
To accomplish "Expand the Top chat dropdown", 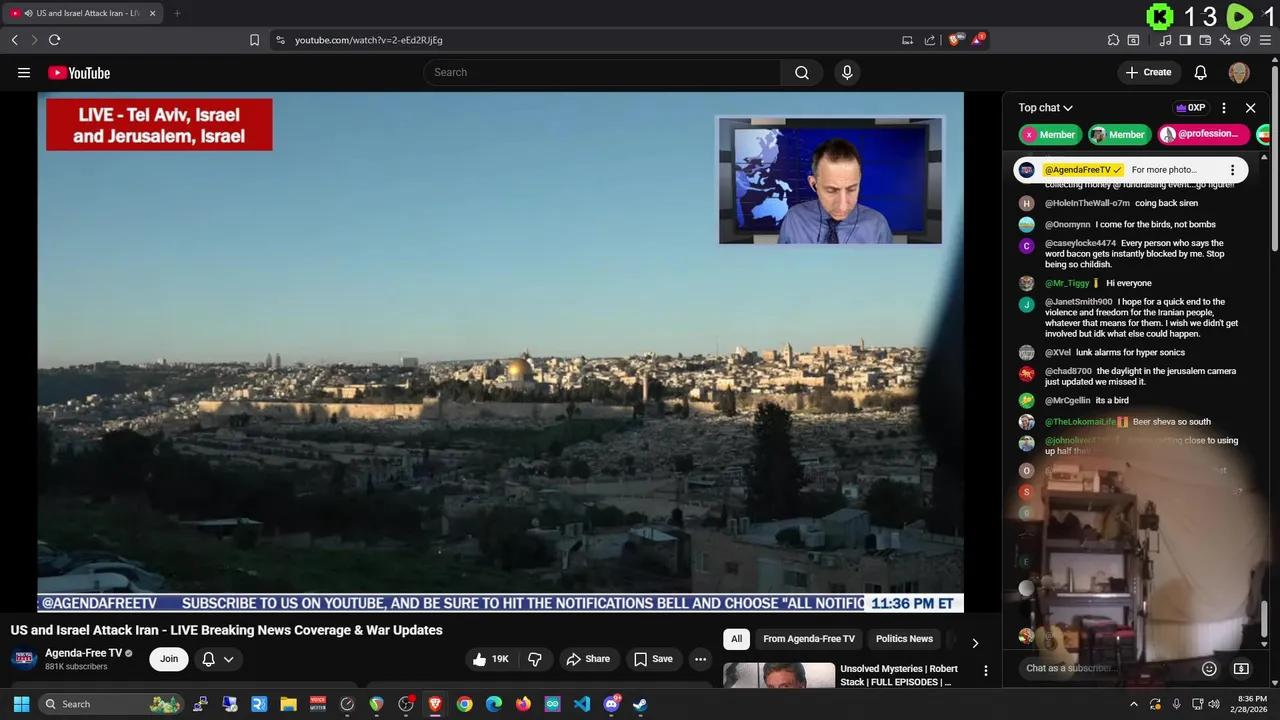I will (x=1045, y=108).
